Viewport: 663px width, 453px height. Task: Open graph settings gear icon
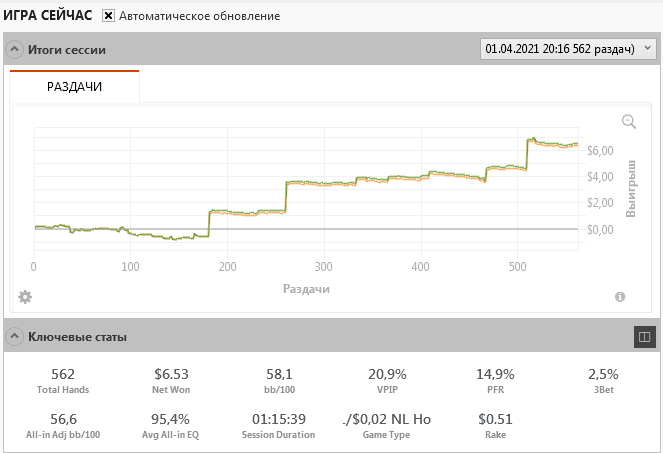[x=25, y=297]
